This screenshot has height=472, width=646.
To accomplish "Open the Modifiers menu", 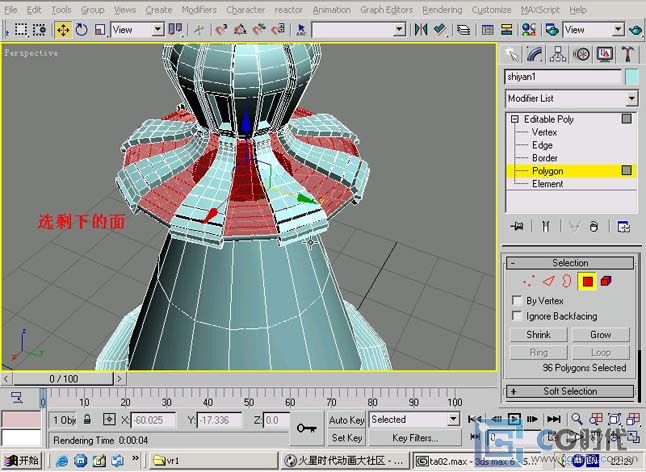I will [199, 9].
